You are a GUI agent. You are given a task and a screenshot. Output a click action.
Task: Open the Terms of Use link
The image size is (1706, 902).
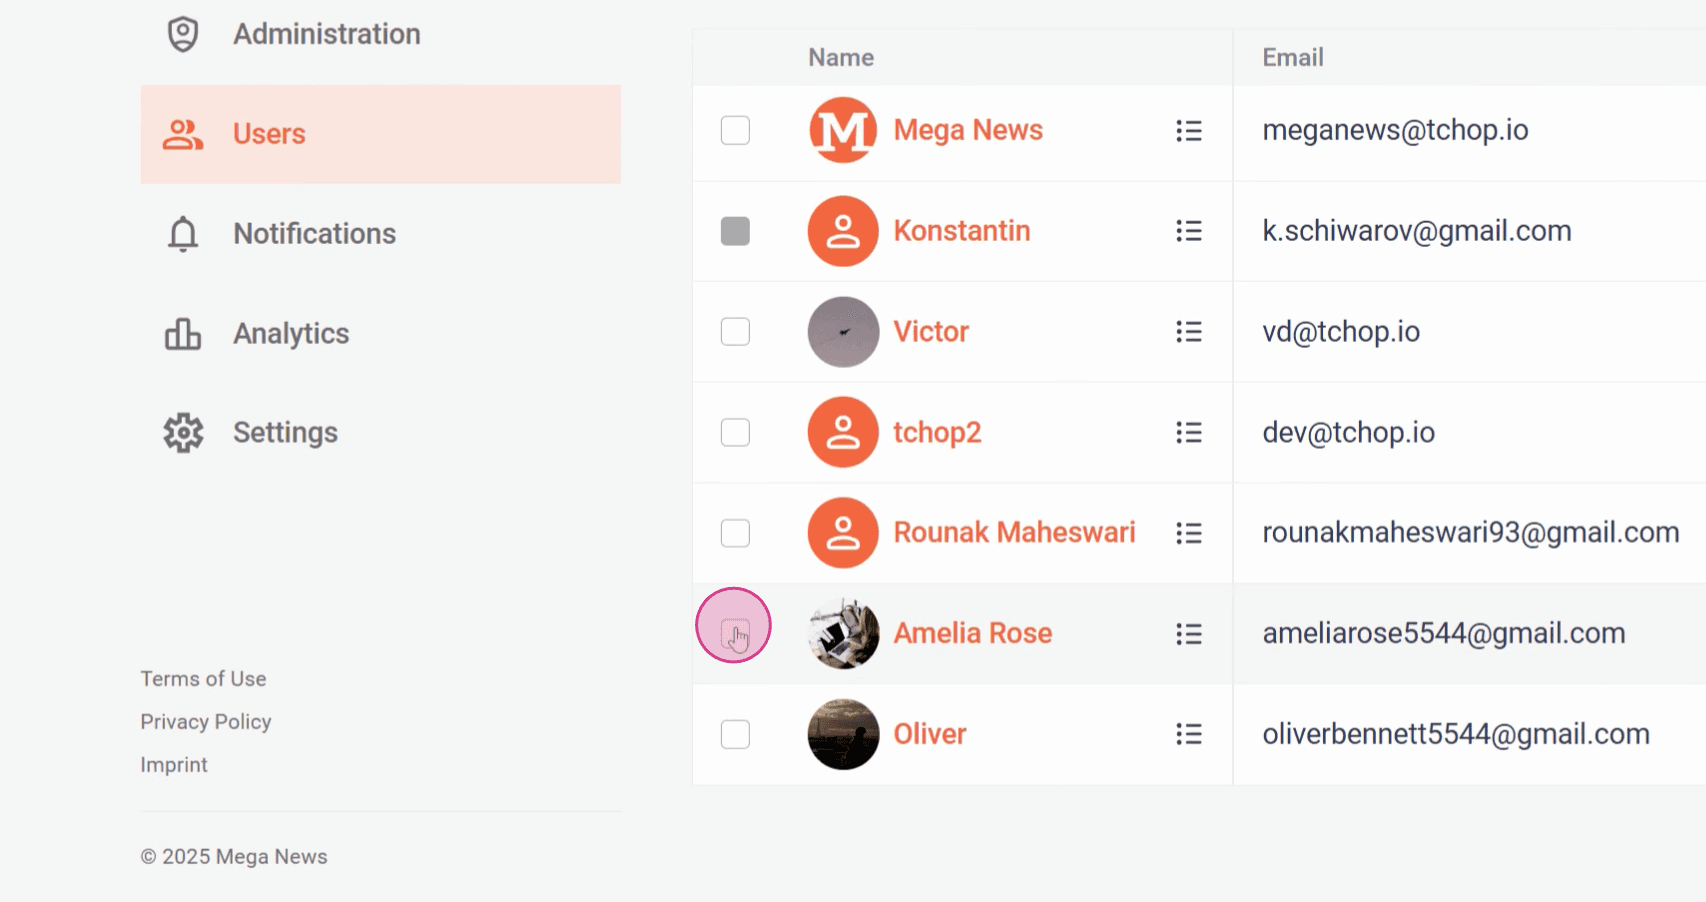[203, 679]
